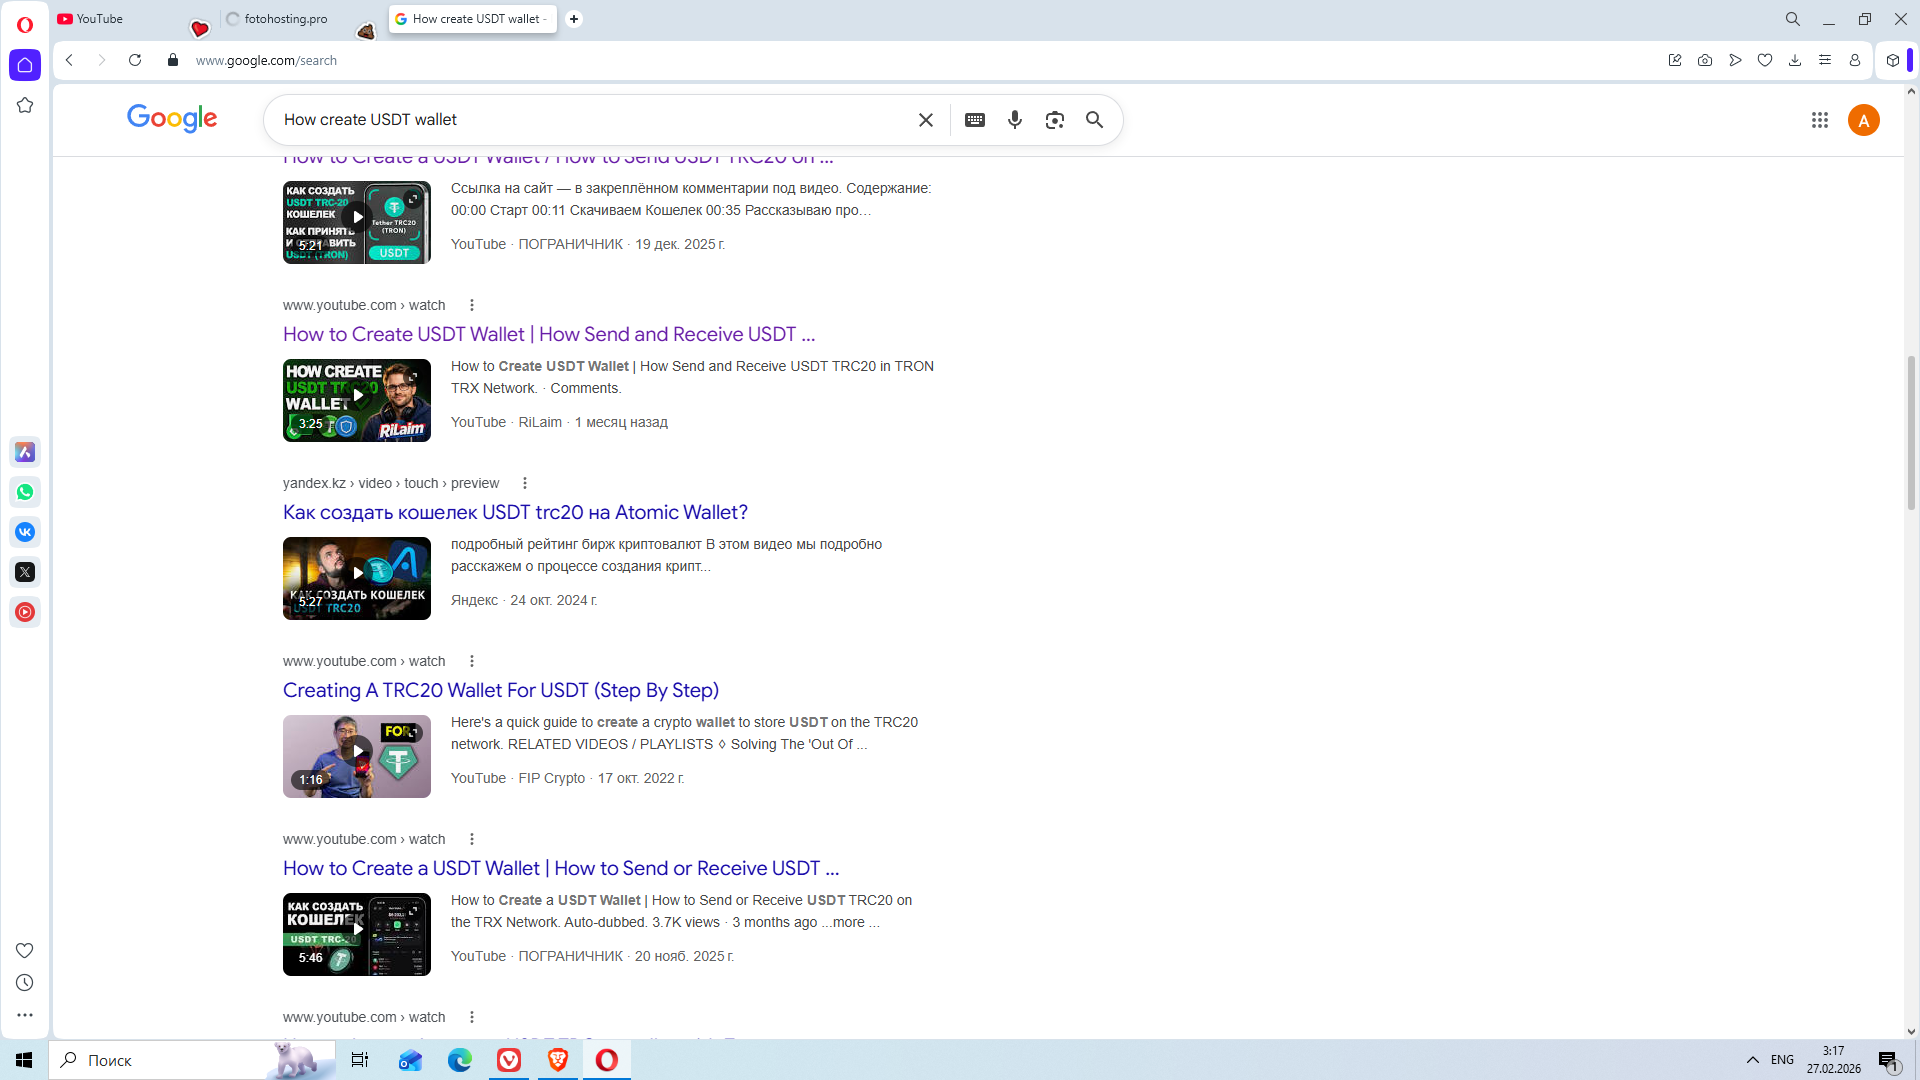This screenshot has height=1080, width=1920.
Task: Click the on-screen keyboard icon in search bar
Action: (x=975, y=120)
